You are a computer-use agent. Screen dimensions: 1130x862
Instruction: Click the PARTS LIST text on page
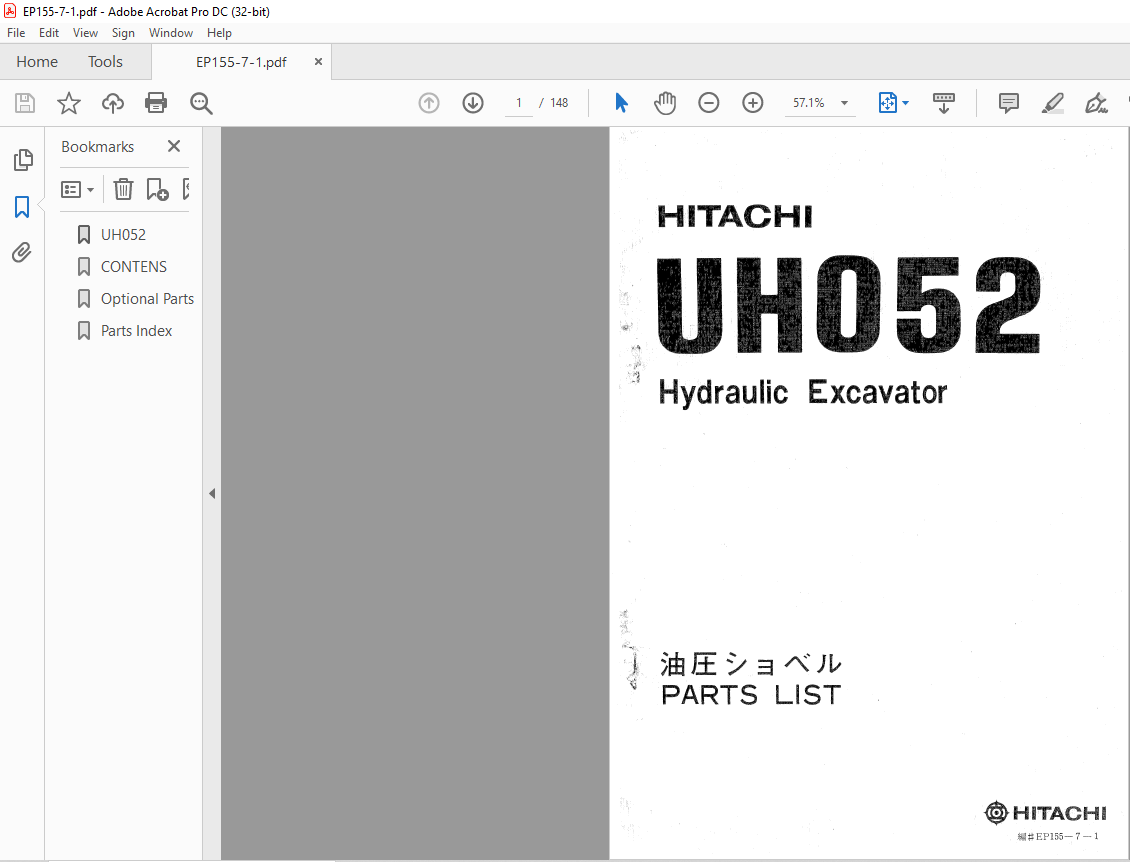point(751,696)
